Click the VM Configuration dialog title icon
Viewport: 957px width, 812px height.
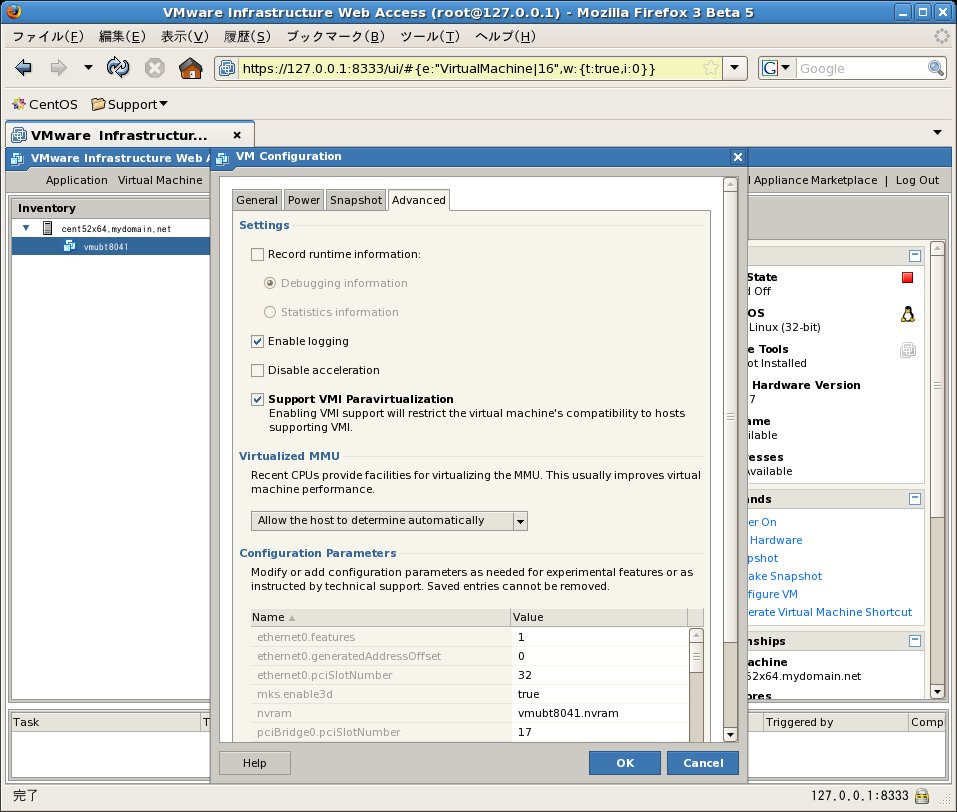222,158
